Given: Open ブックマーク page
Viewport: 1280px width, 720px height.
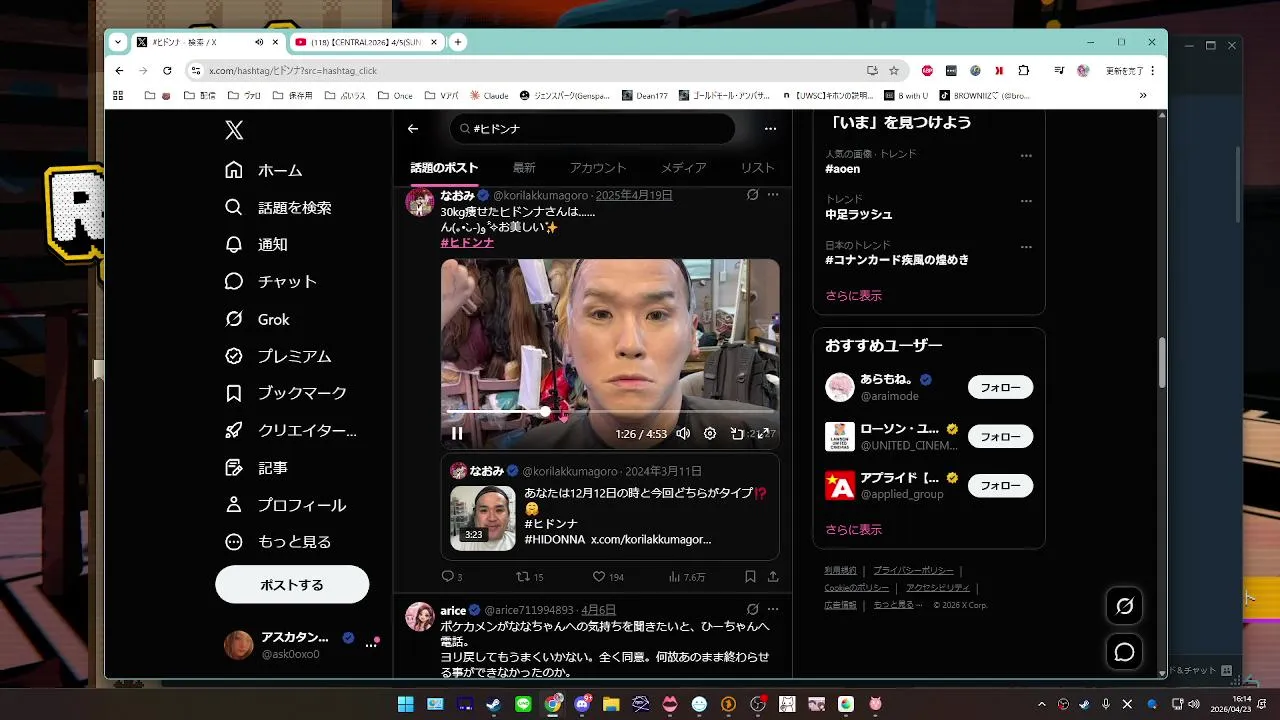Looking at the screenshot, I should [x=286, y=393].
